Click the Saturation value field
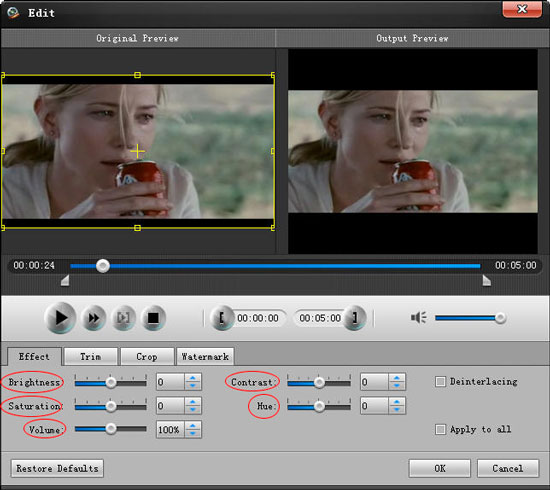Screen dimensions: 550x490 click(x=170, y=406)
